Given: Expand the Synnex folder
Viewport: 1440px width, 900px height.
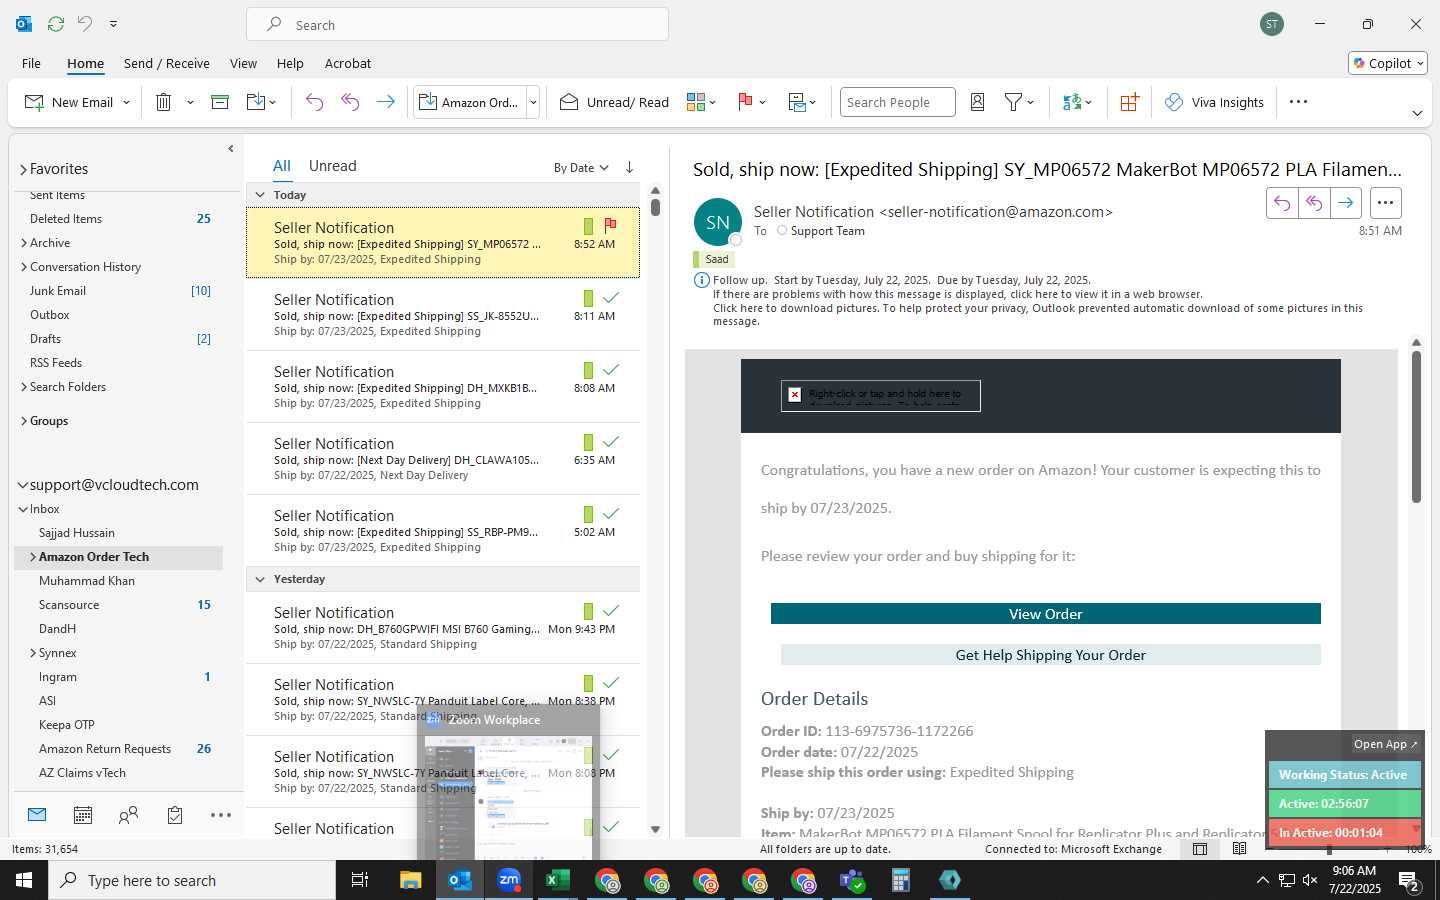Looking at the screenshot, I should [33, 653].
